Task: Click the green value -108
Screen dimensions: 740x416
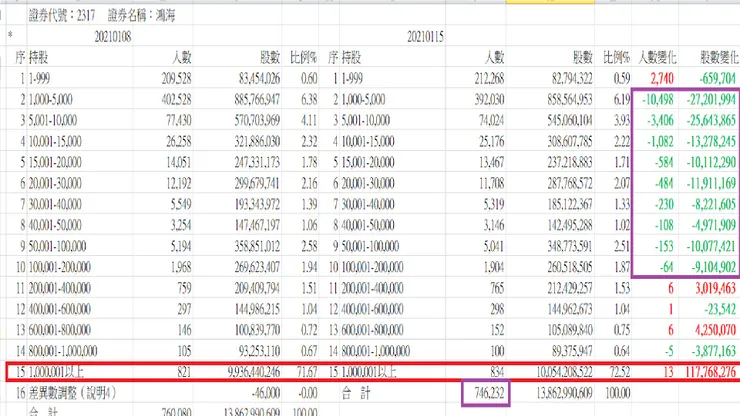Action: [x=664, y=225]
